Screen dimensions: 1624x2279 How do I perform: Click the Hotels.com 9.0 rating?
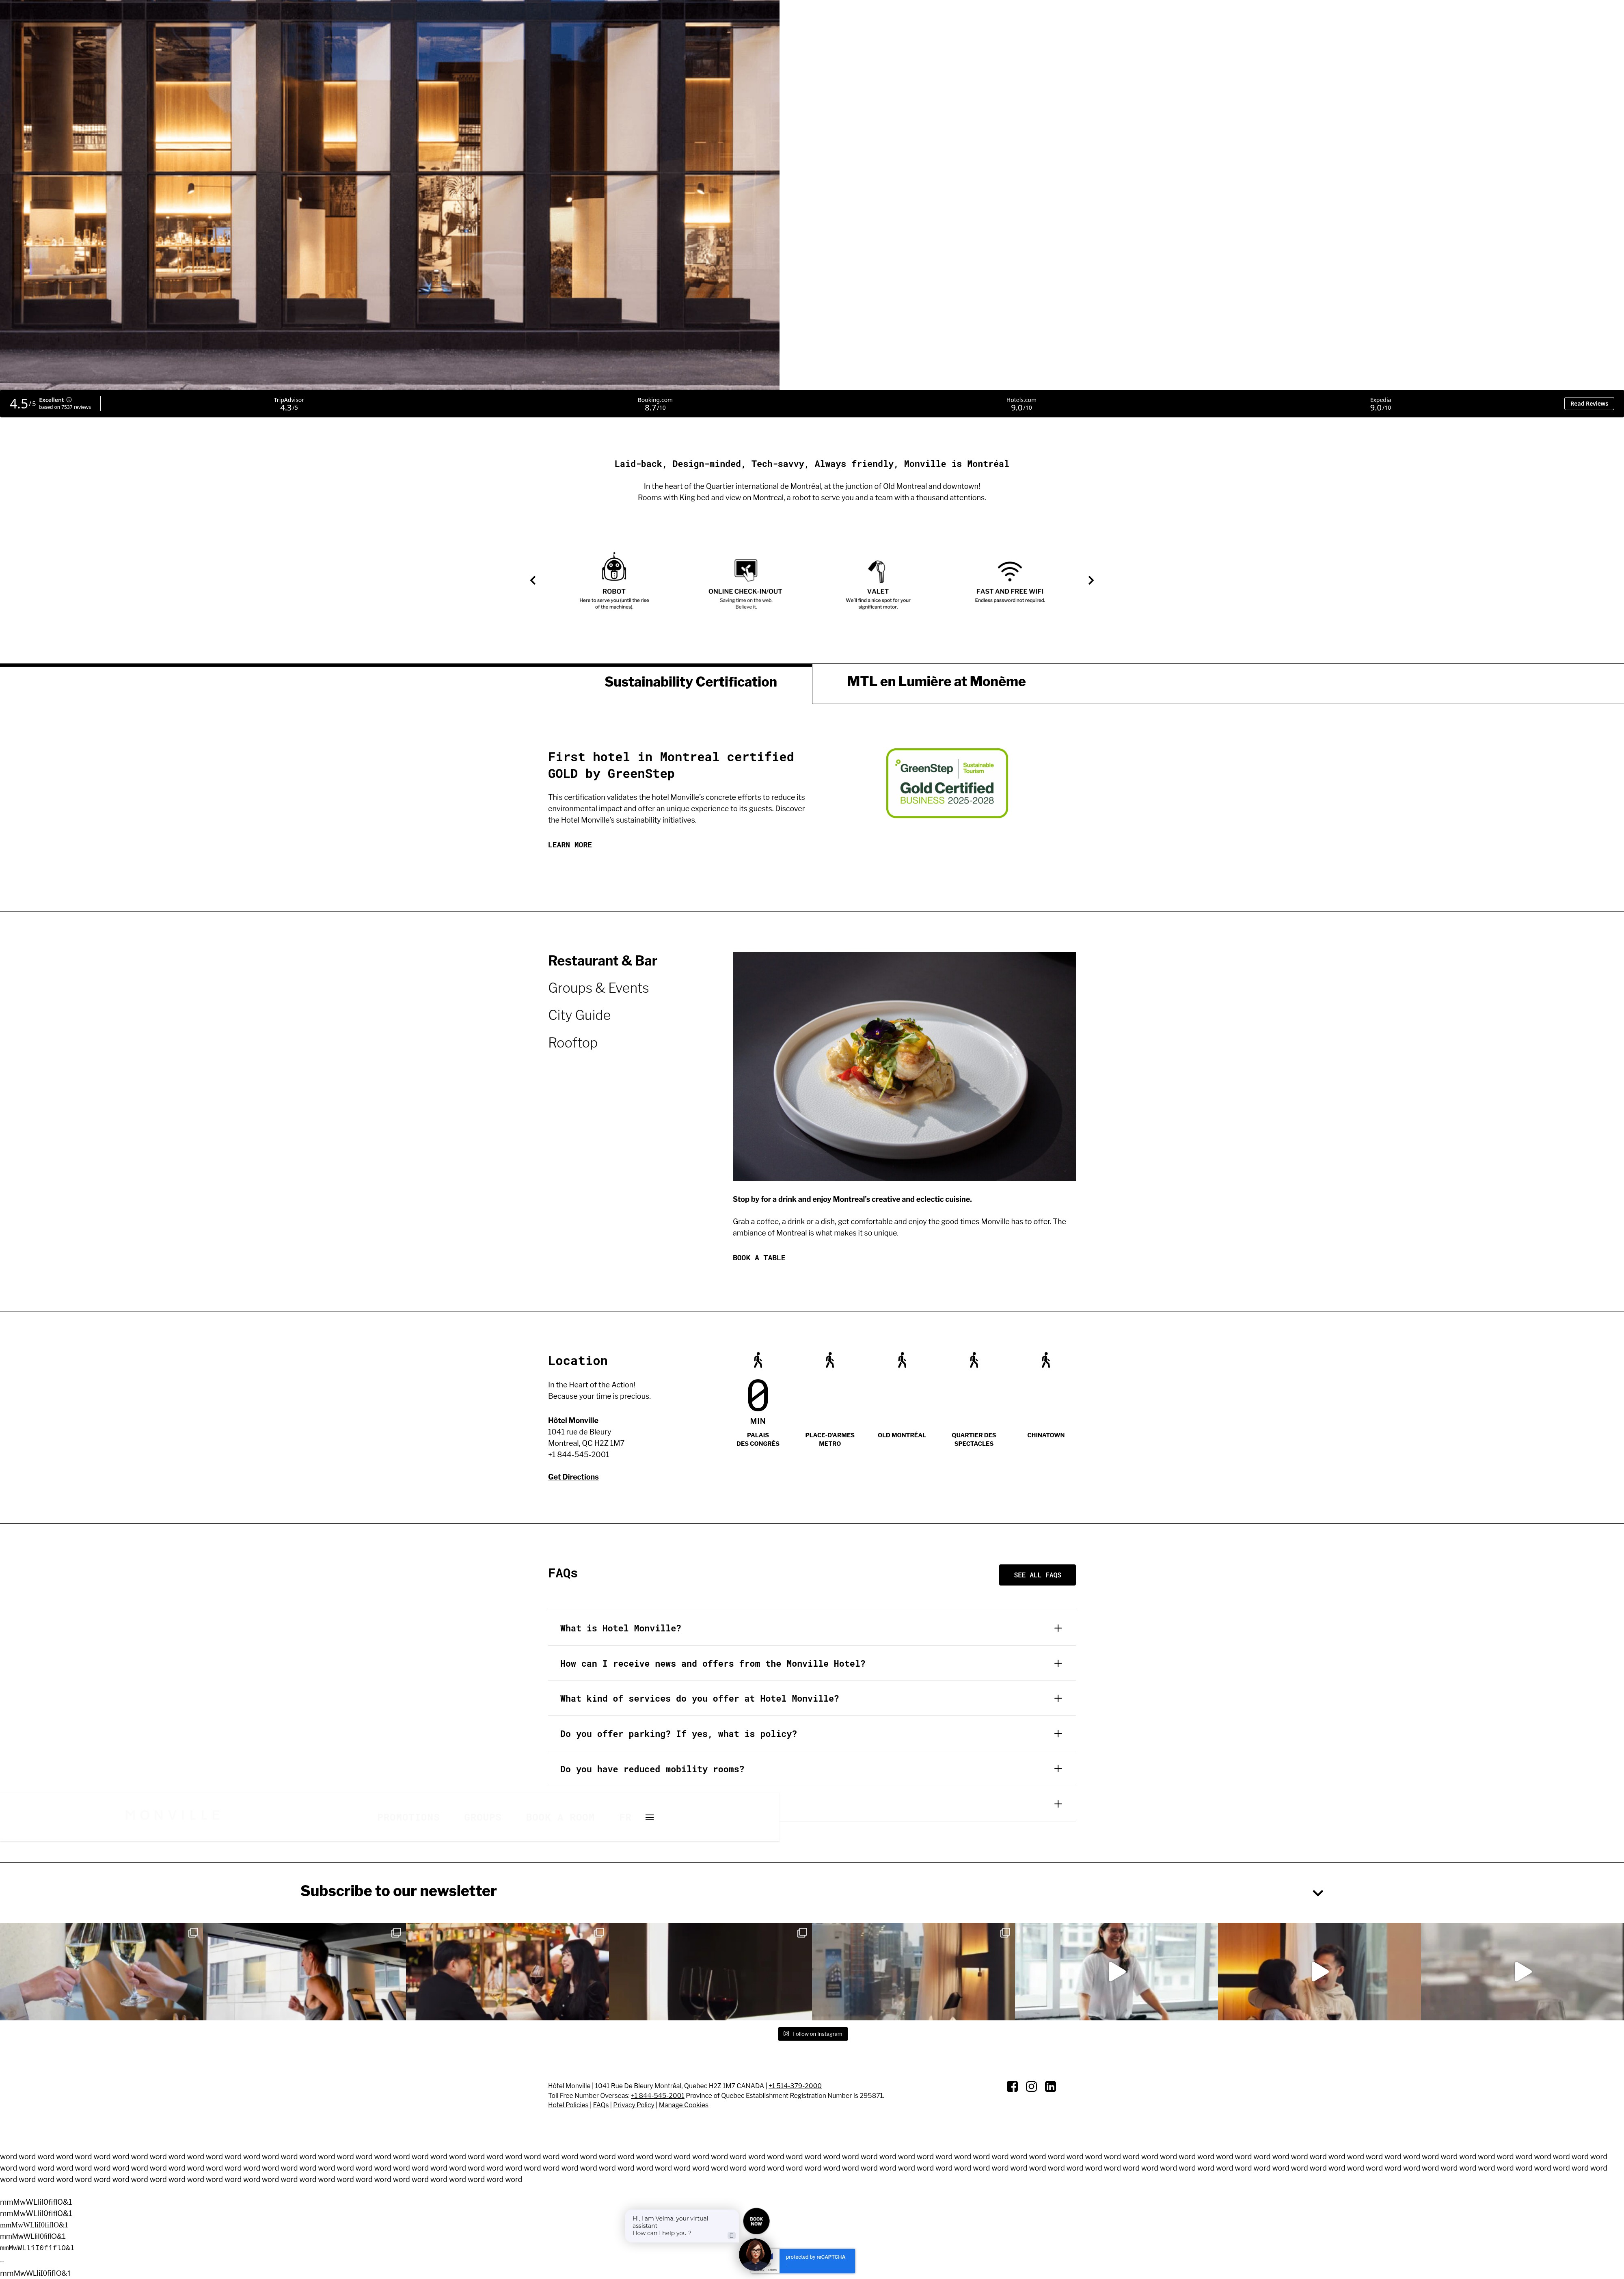coord(1021,404)
